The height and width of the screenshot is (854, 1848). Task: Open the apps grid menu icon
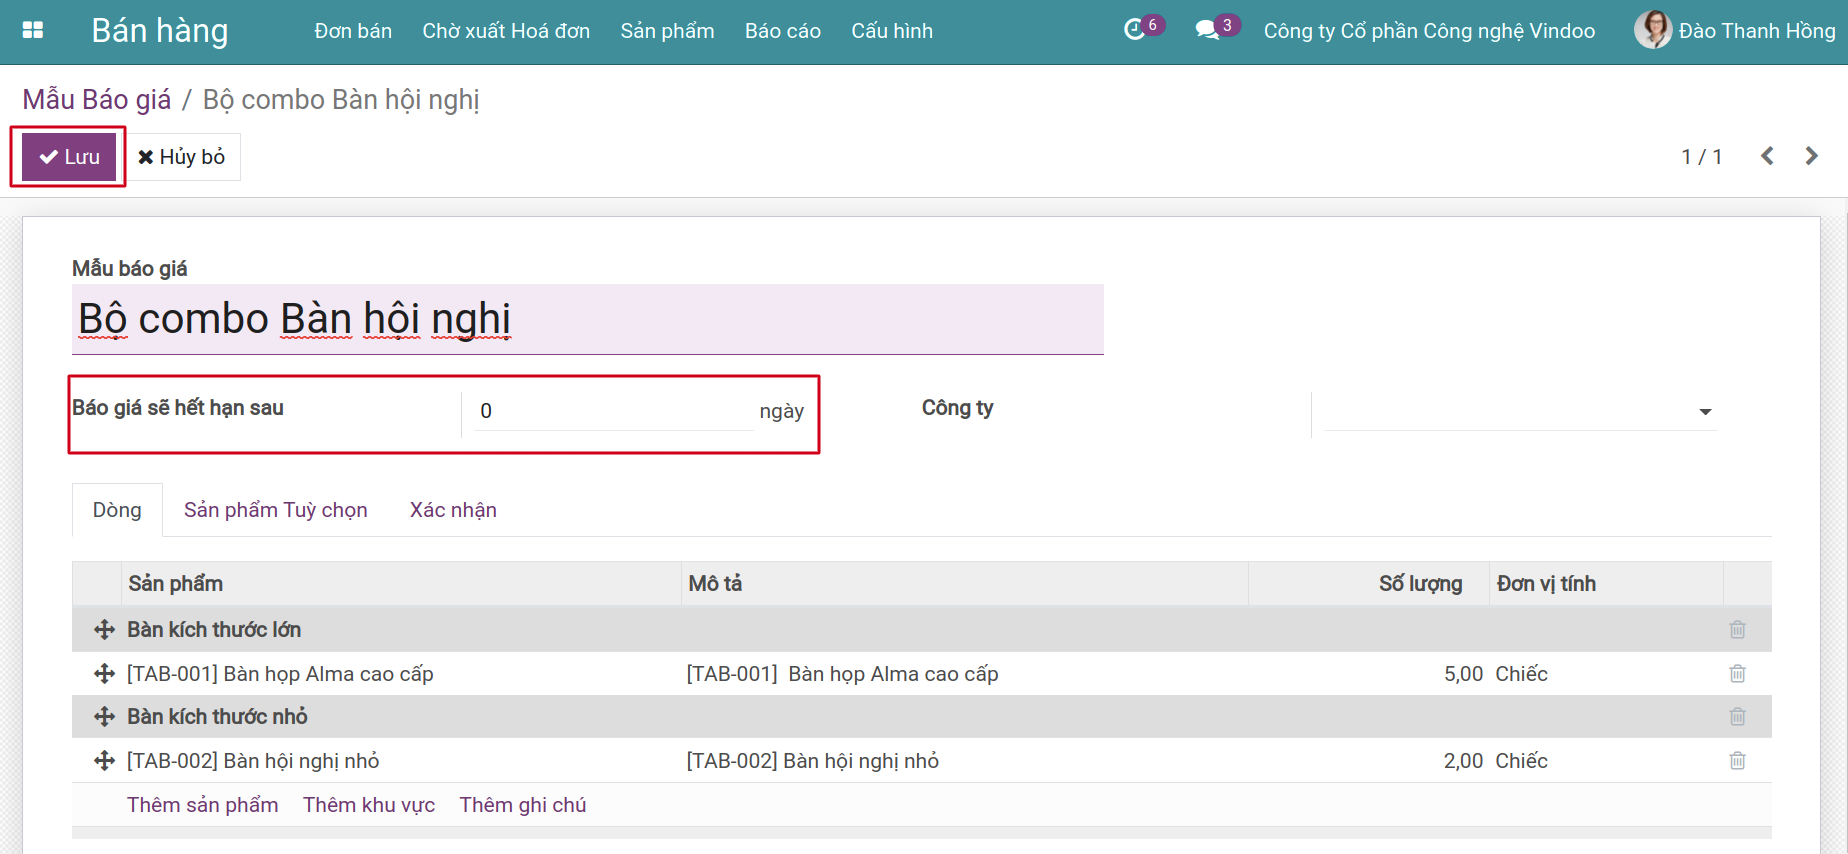[33, 30]
